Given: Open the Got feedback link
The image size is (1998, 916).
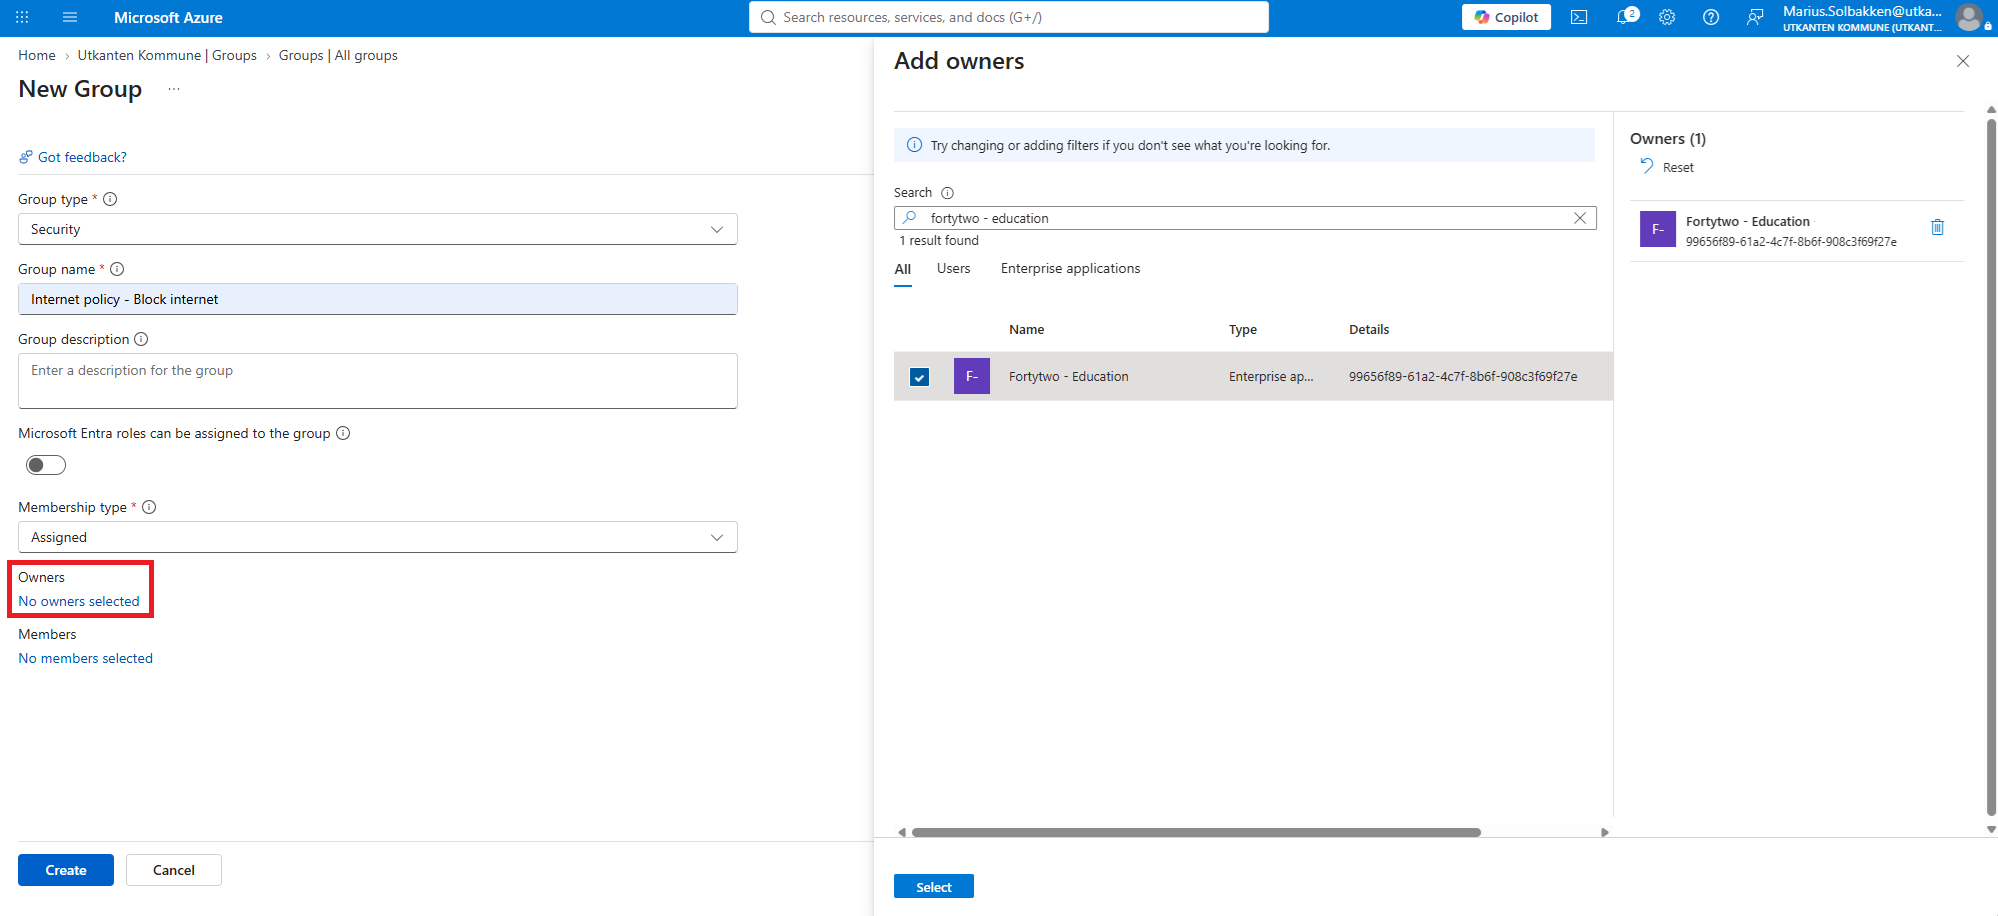Looking at the screenshot, I should [82, 157].
